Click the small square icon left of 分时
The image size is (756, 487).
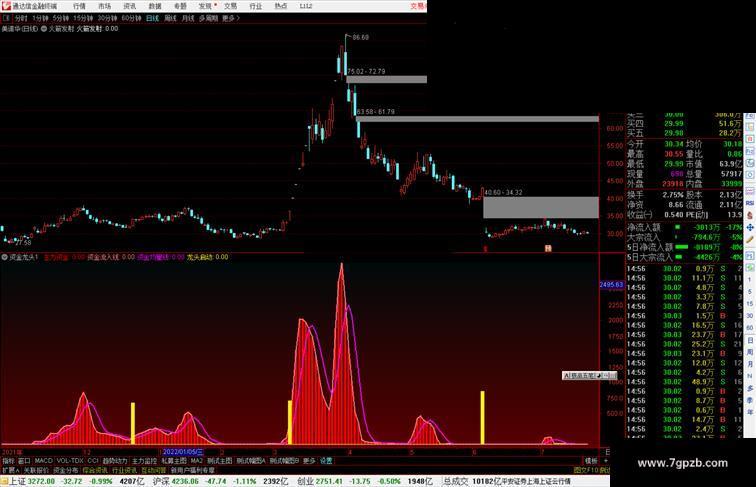(x=6, y=18)
